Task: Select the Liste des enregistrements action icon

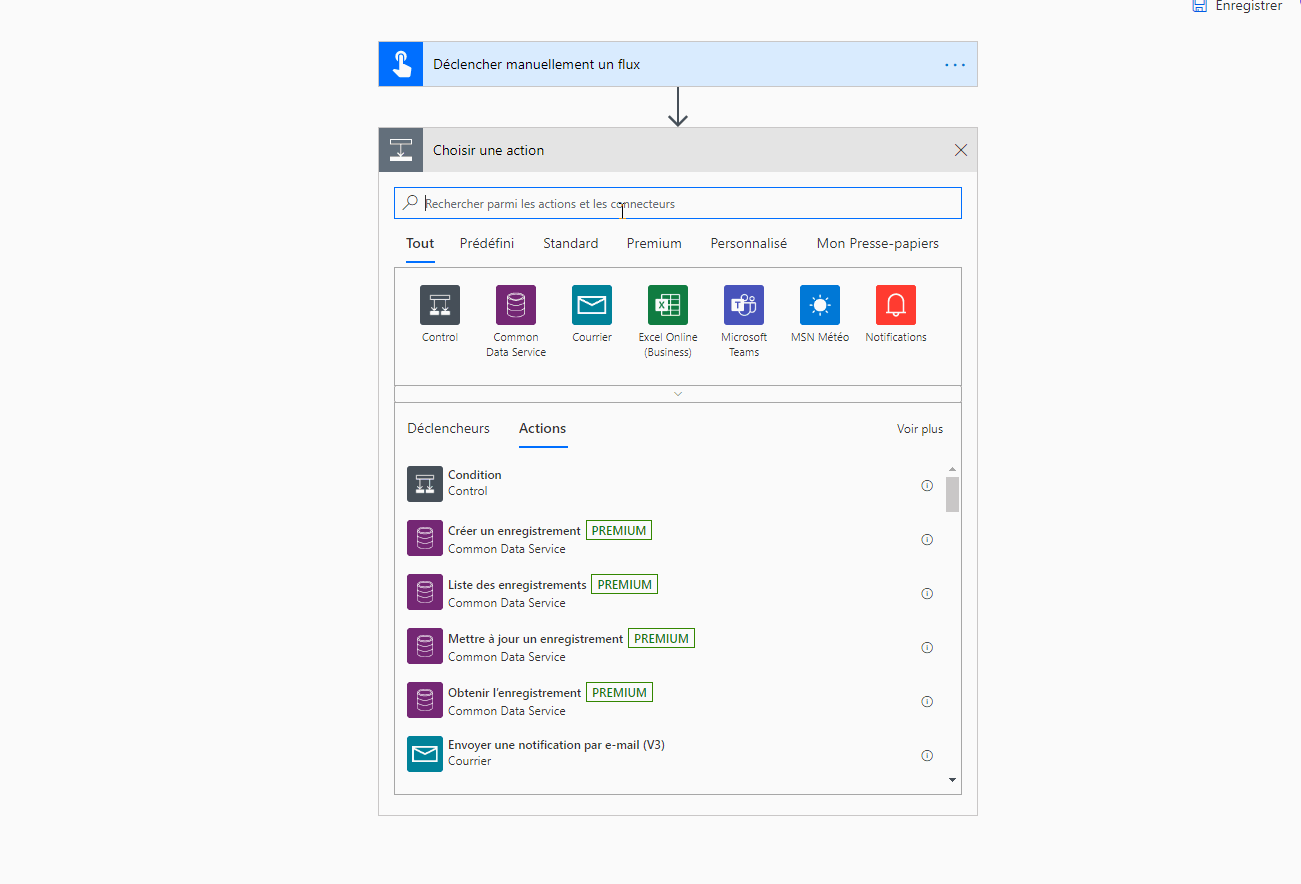Action: pos(425,592)
